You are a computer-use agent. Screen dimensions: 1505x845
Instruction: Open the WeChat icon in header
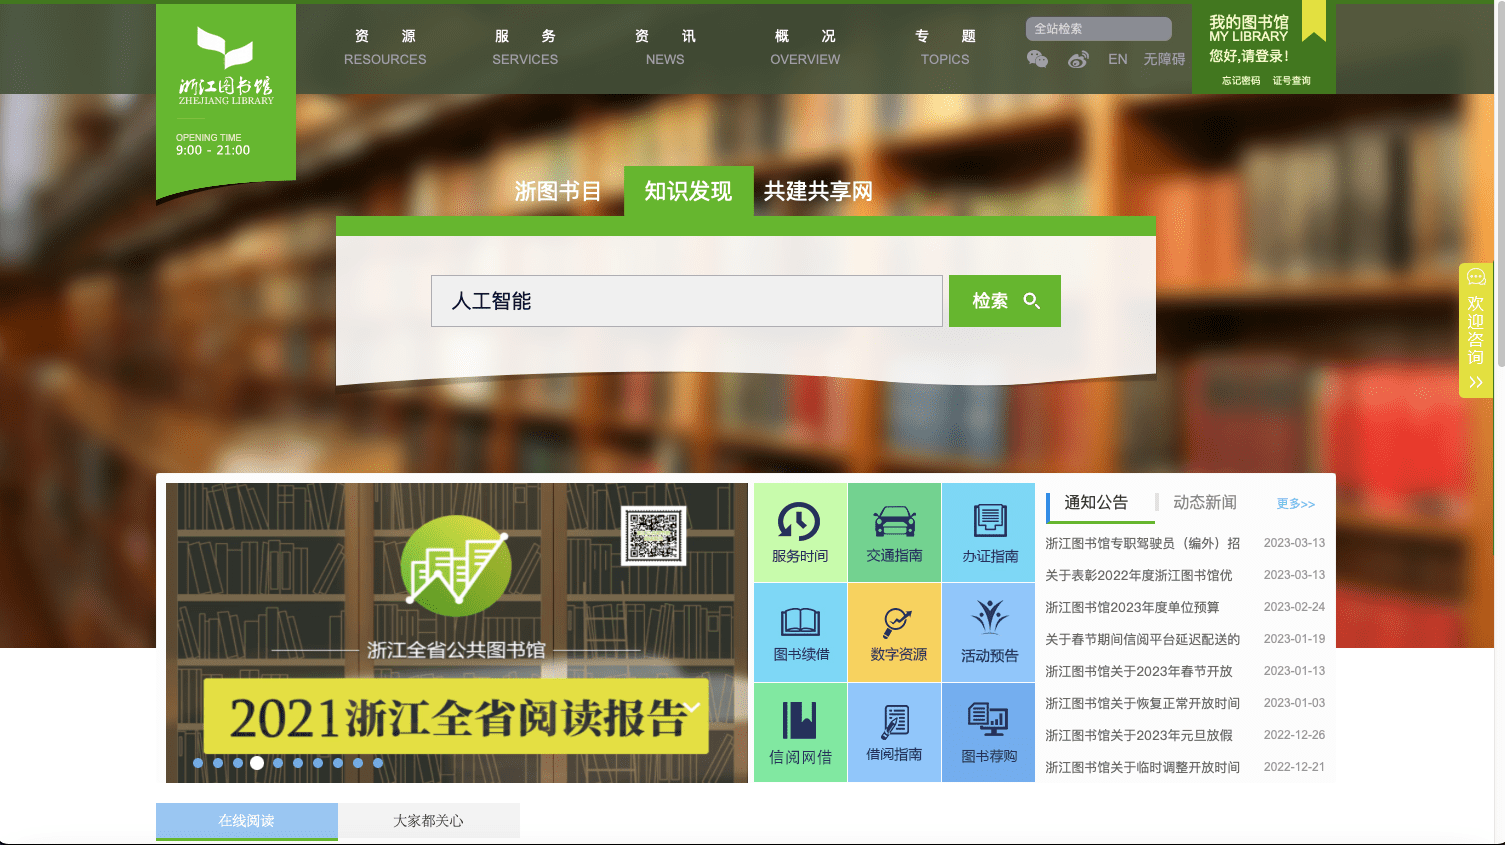(1037, 59)
